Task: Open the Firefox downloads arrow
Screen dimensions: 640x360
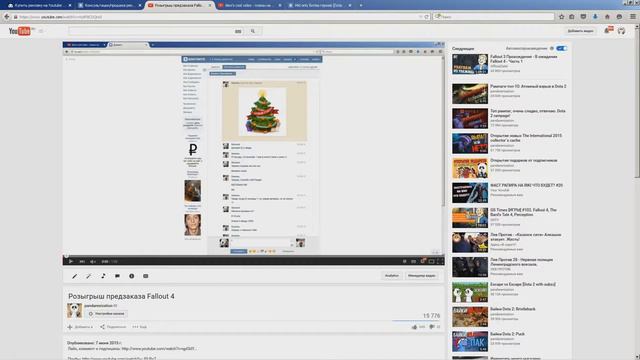Action: pyautogui.click(x=595, y=17)
